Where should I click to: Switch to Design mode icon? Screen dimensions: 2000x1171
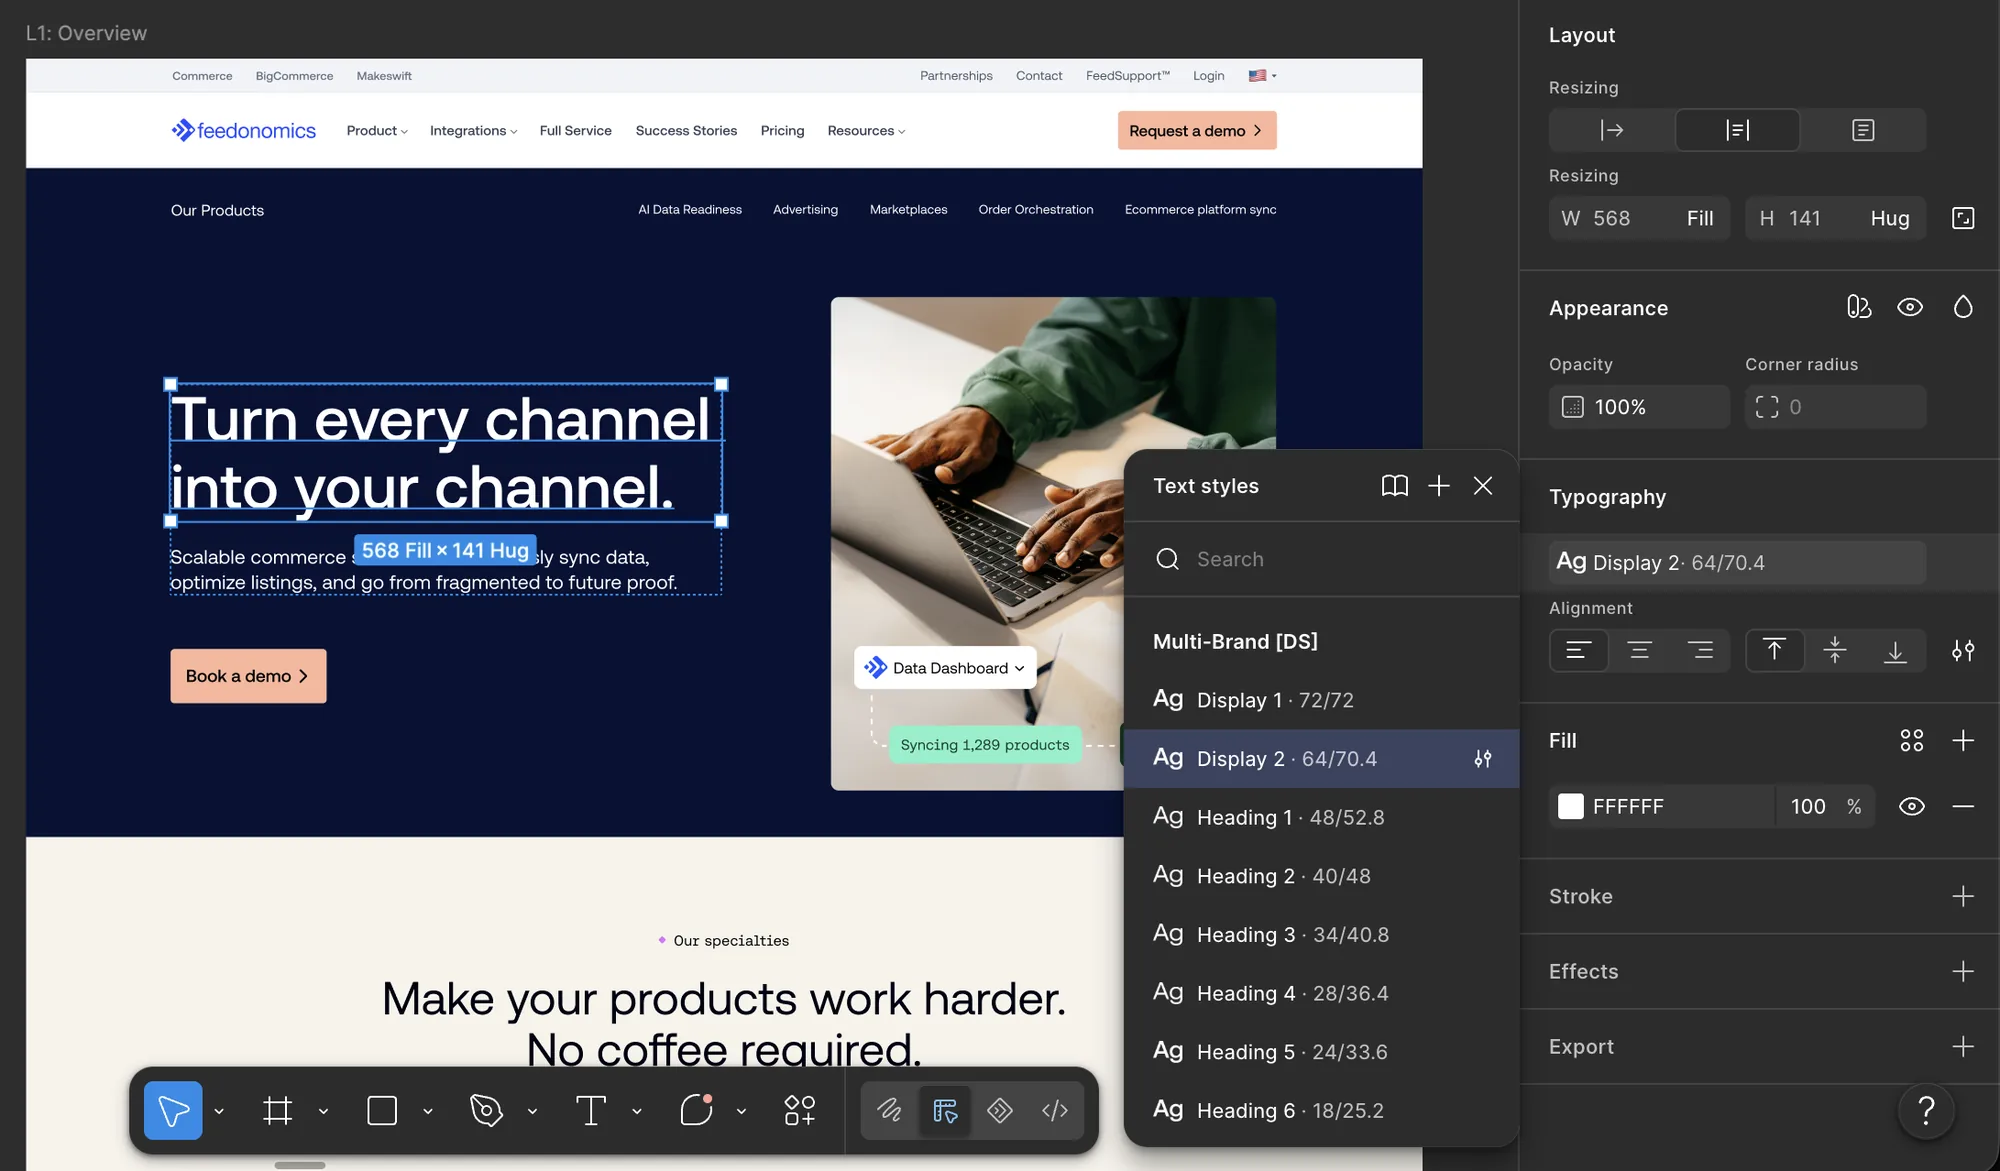tap(945, 1110)
